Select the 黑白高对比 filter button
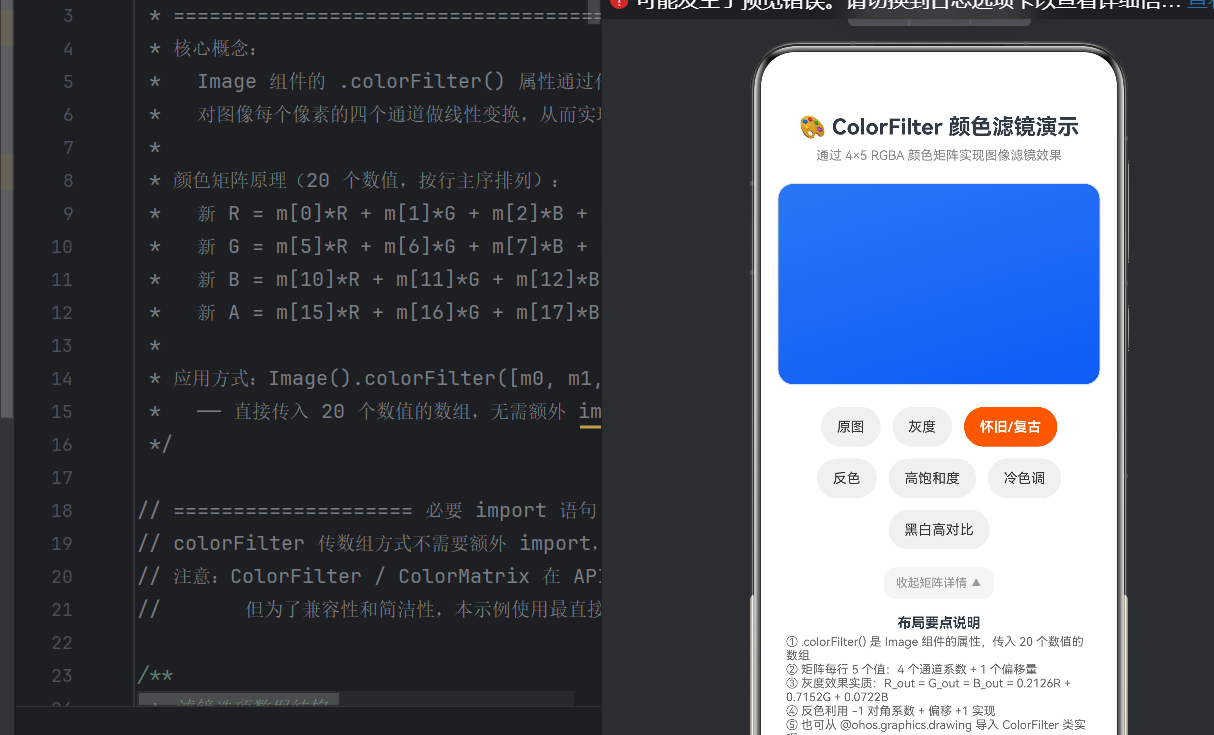Image resolution: width=1214 pixels, height=735 pixels. pyautogui.click(x=939, y=530)
